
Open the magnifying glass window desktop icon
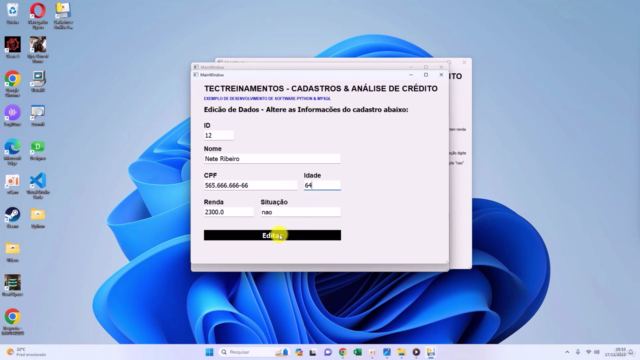(38, 116)
